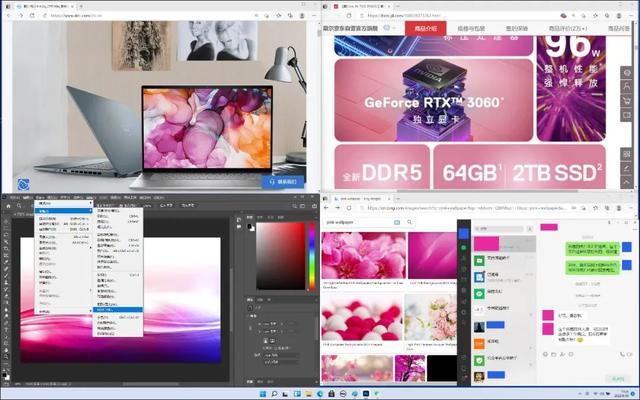Click the Photoshop Home icon
Screen dimensions: 640x400
8,206
